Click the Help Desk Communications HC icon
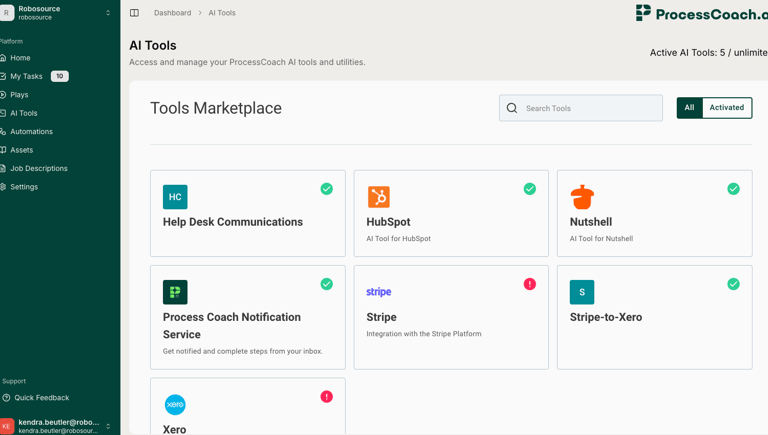The image size is (768, 435). pos(175,197)
